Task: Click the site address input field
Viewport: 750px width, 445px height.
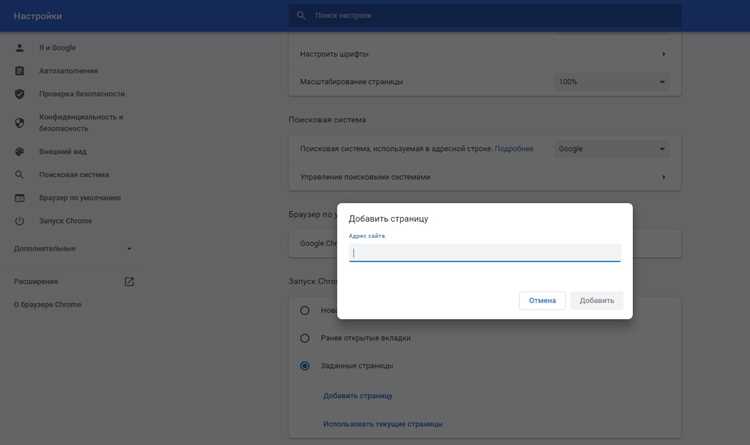Action: (485, 253)
